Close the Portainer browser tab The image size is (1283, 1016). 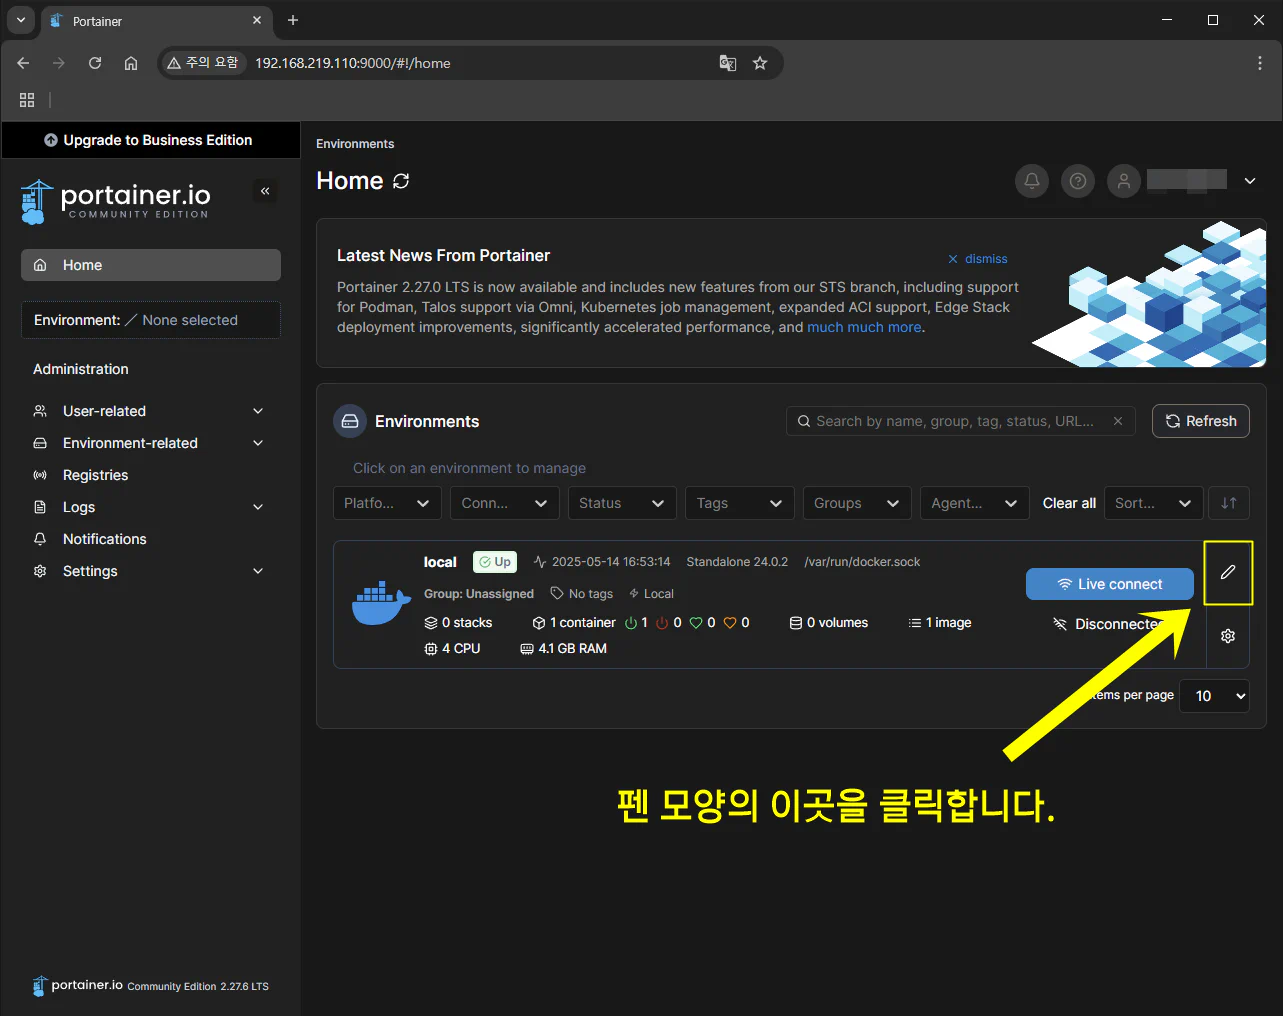[257, 20]
